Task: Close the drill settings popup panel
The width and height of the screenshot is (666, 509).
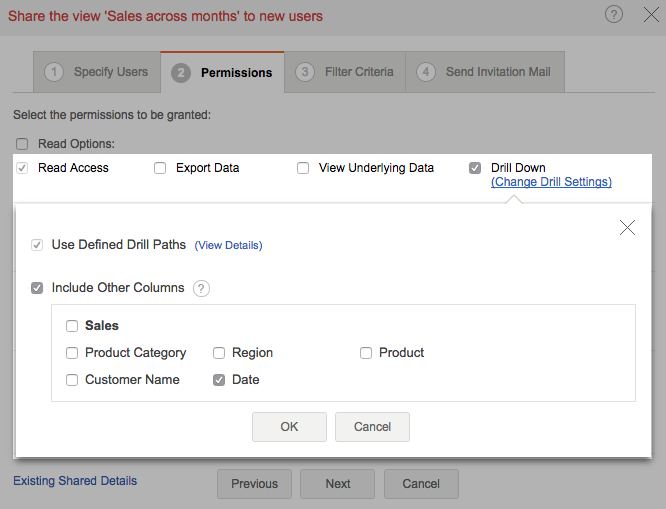Action: tap(627, 228)
